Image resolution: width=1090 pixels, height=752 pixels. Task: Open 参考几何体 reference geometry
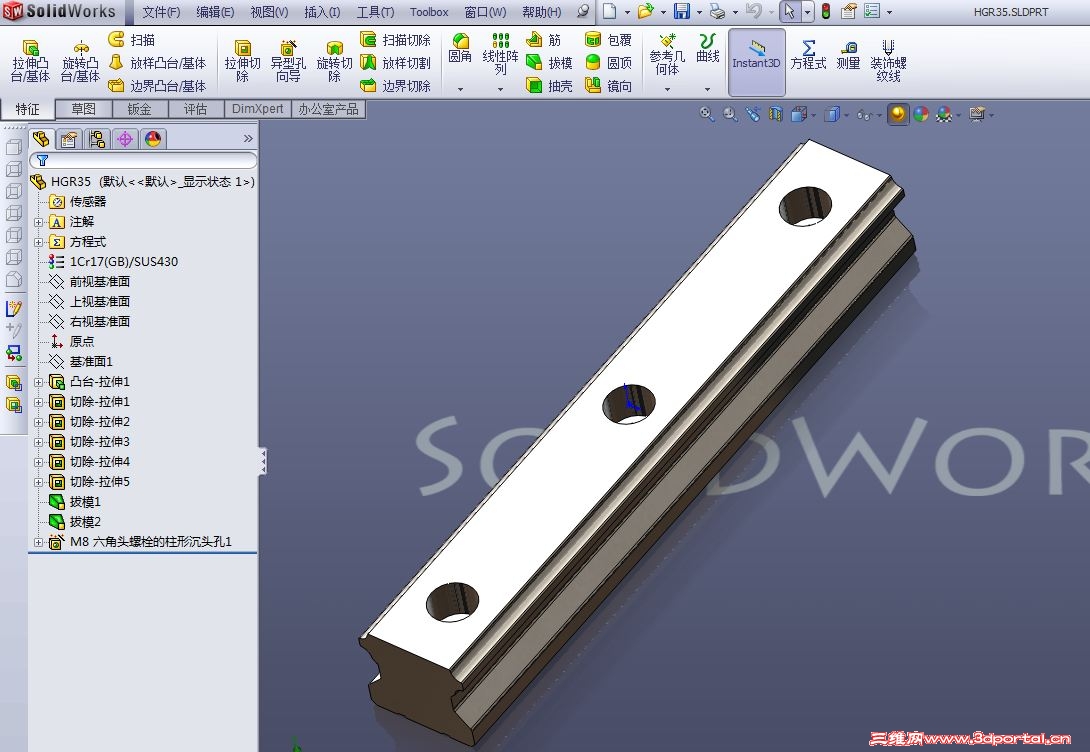pos(667,54)
